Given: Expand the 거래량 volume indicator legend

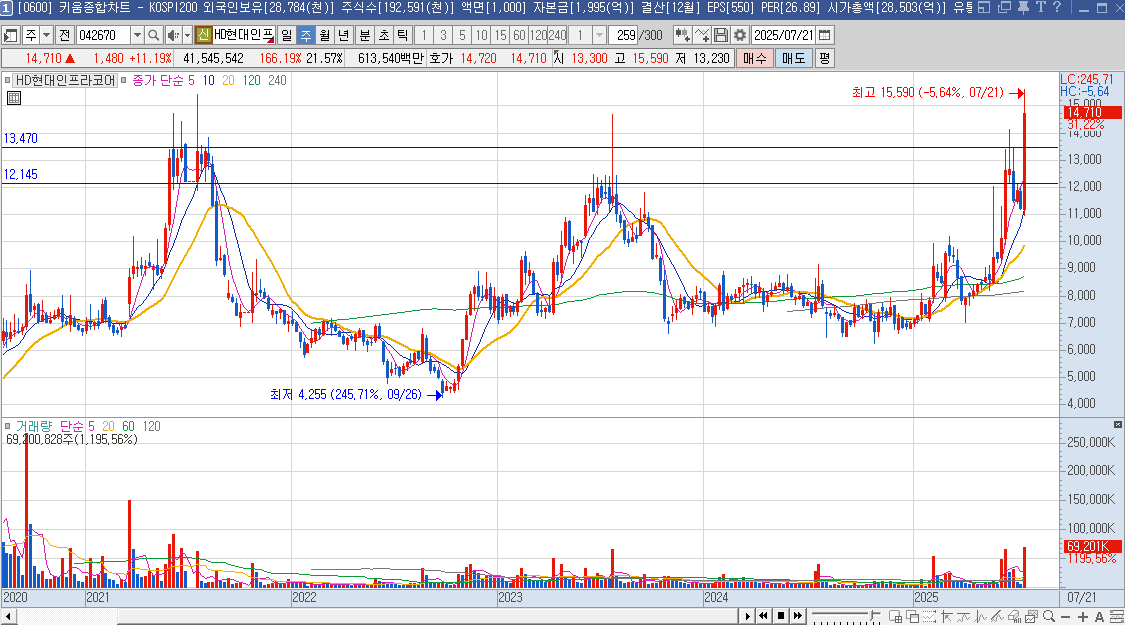Looking at the screenshot, I should 7,426.
